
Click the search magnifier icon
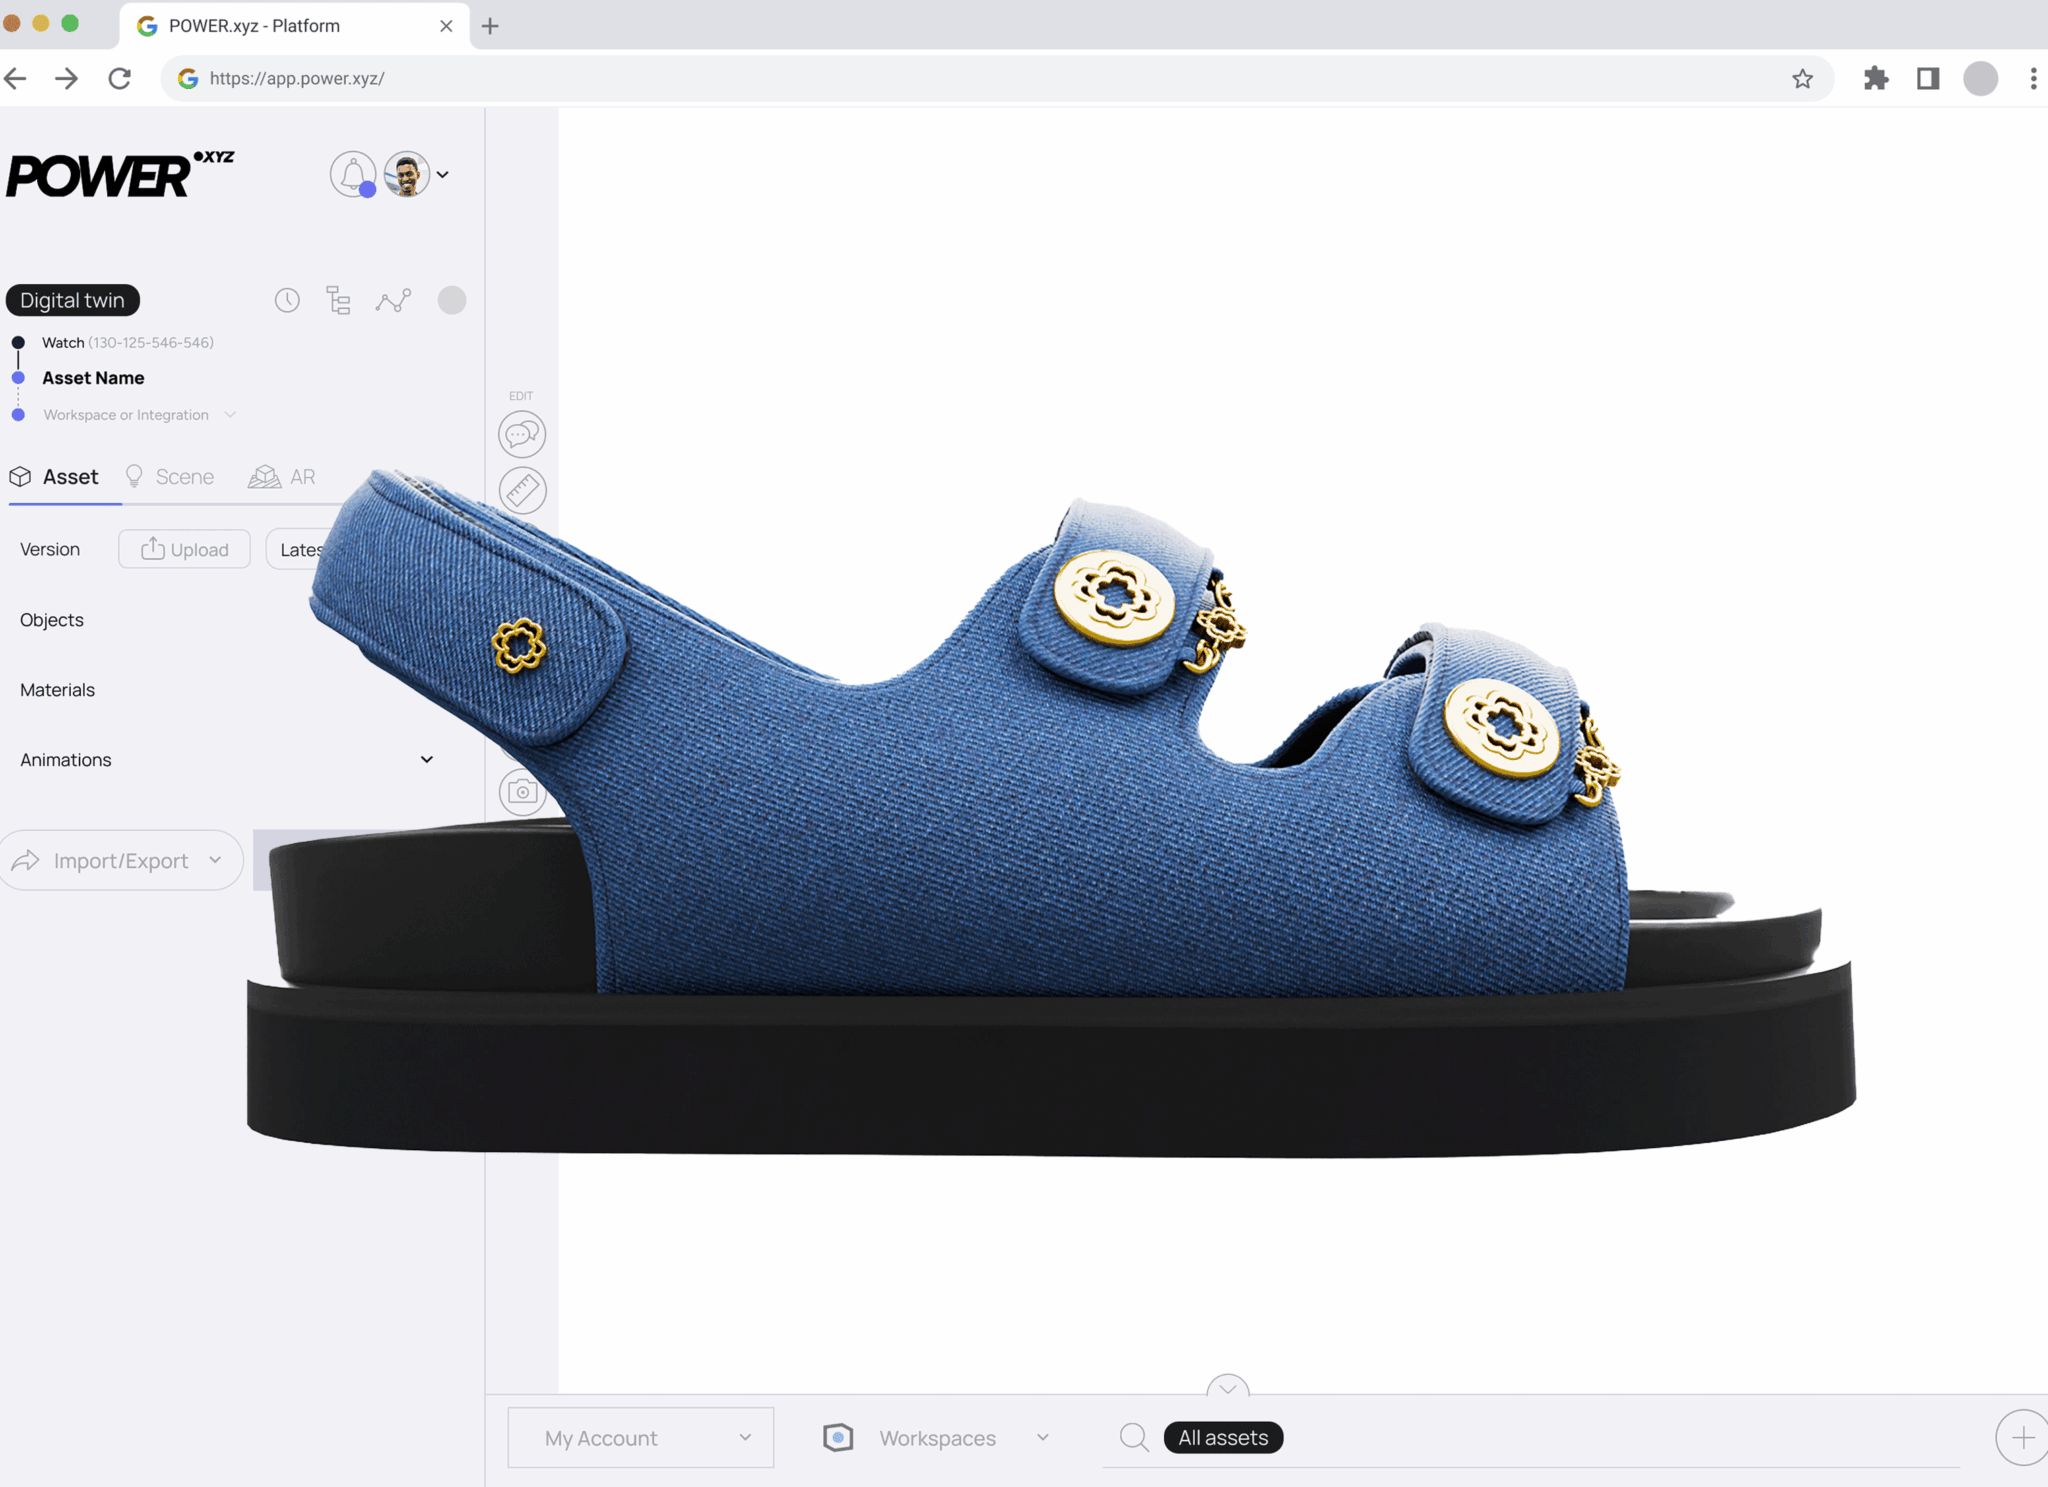pos(1134,1437)
